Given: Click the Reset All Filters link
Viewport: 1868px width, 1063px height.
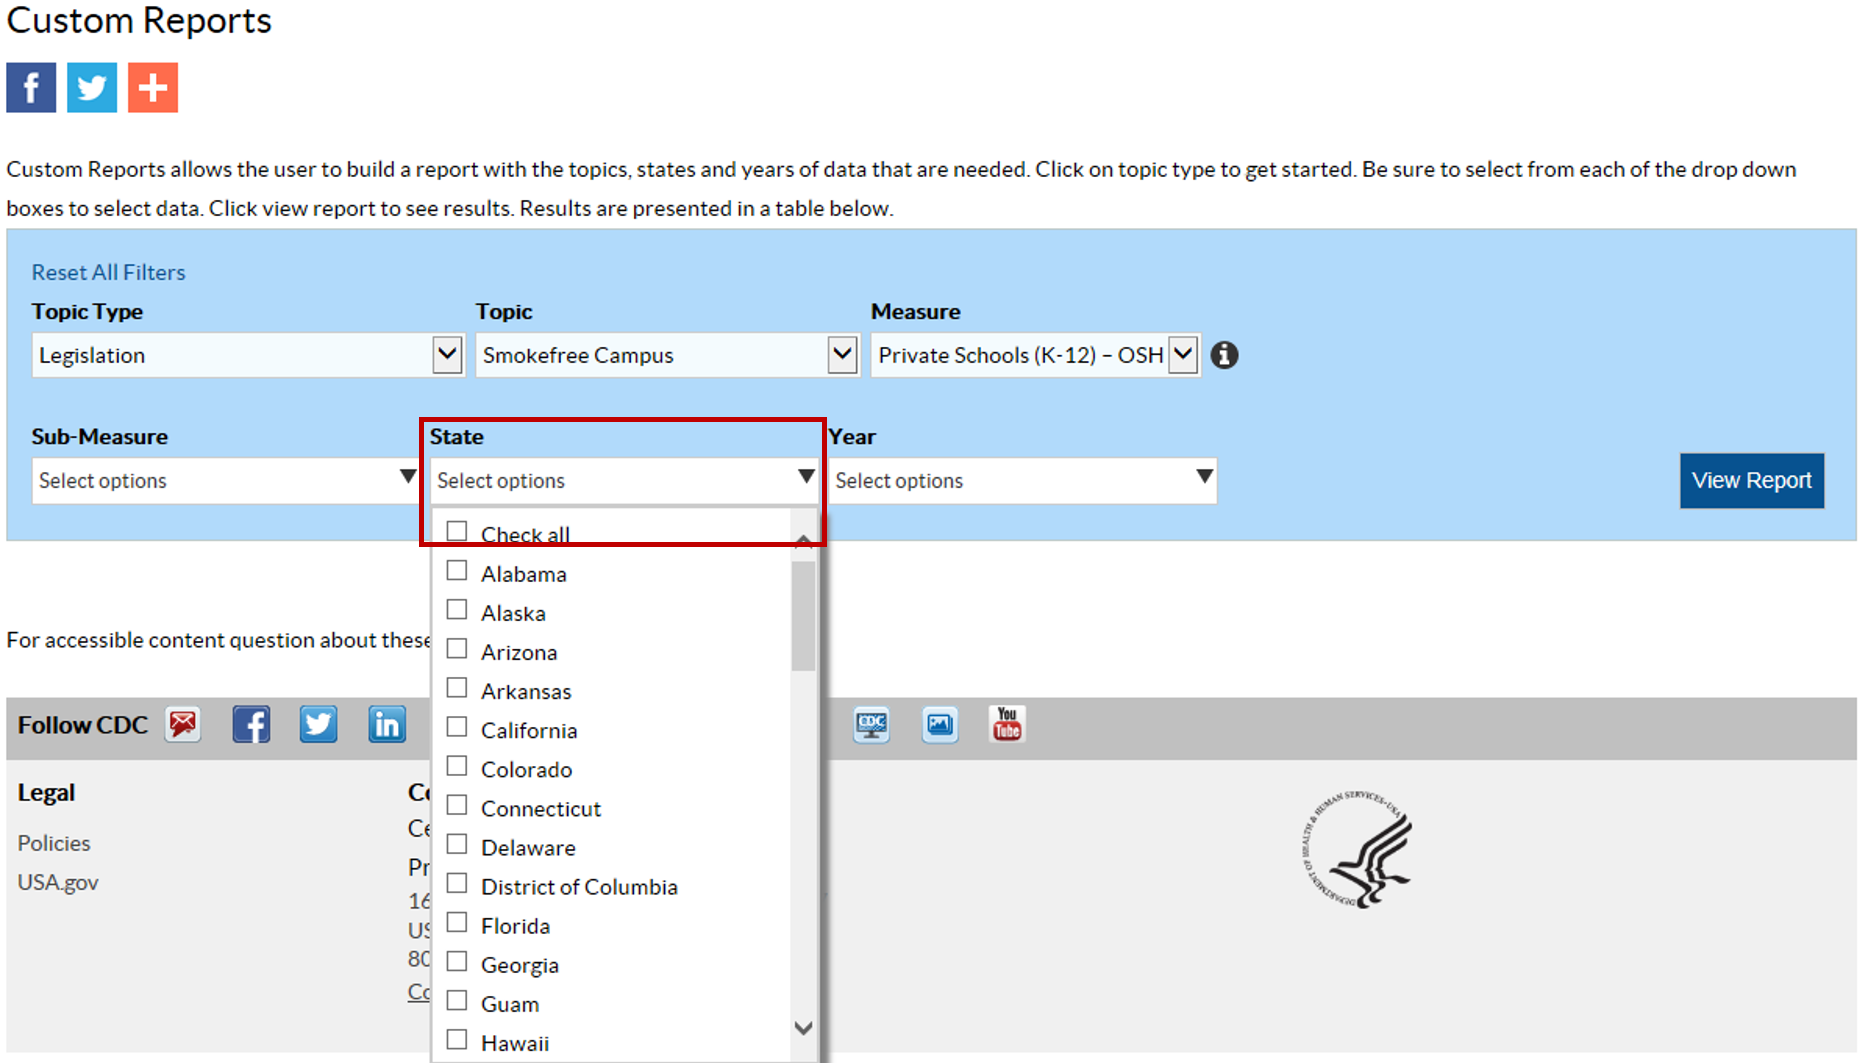Looking at the screenshot, I should pos(108,272).
